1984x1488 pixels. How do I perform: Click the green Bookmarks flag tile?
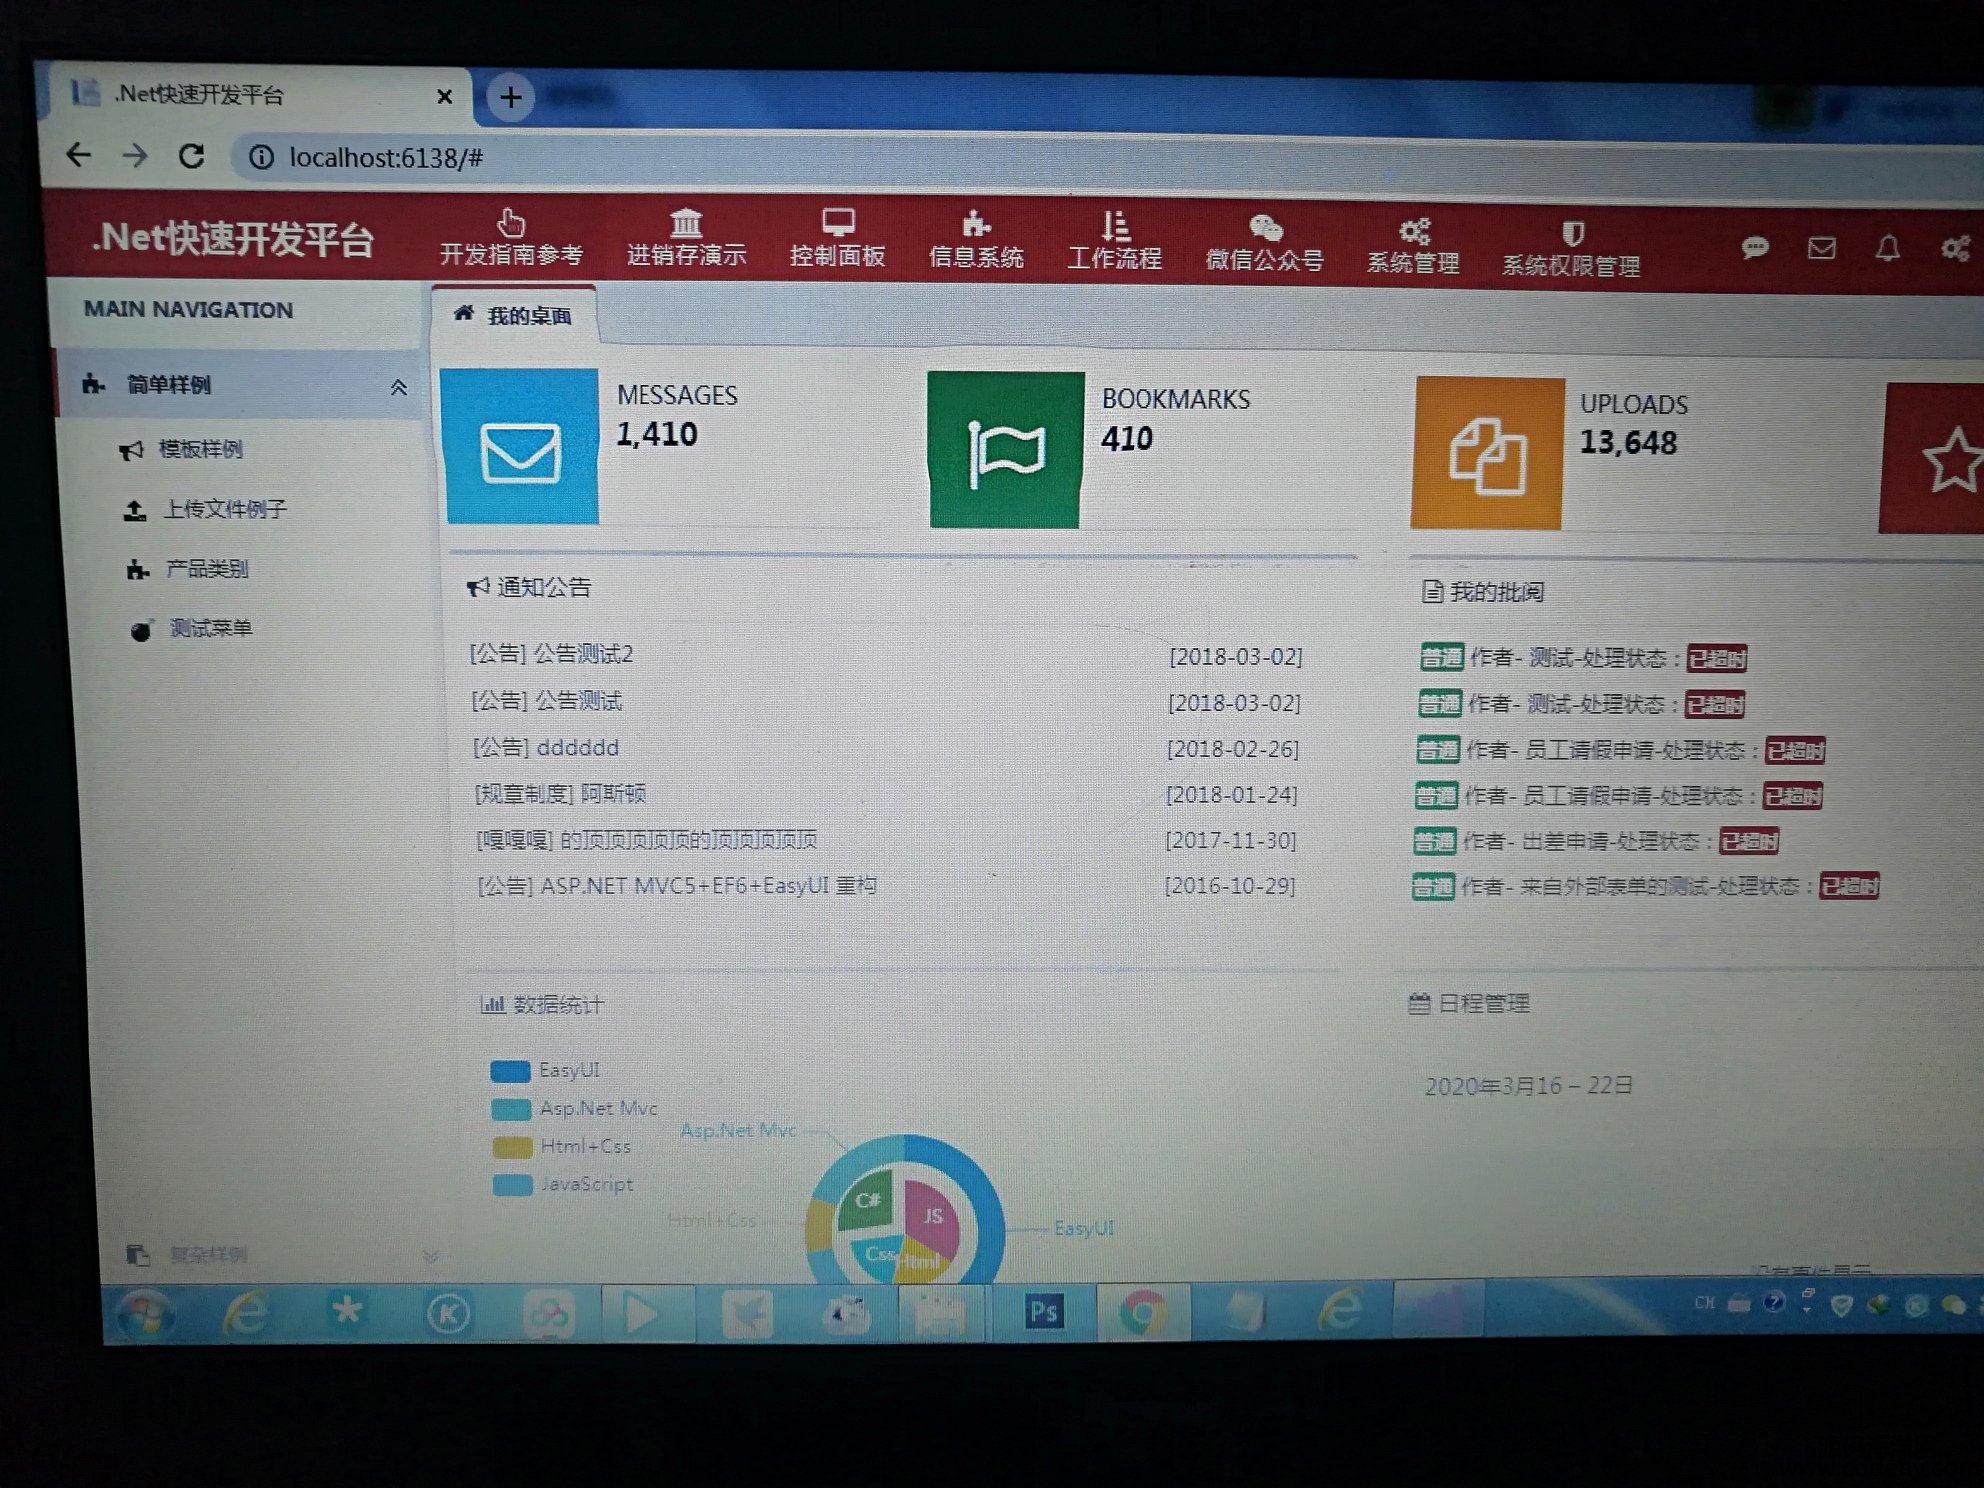click(x=1005, y=451)
